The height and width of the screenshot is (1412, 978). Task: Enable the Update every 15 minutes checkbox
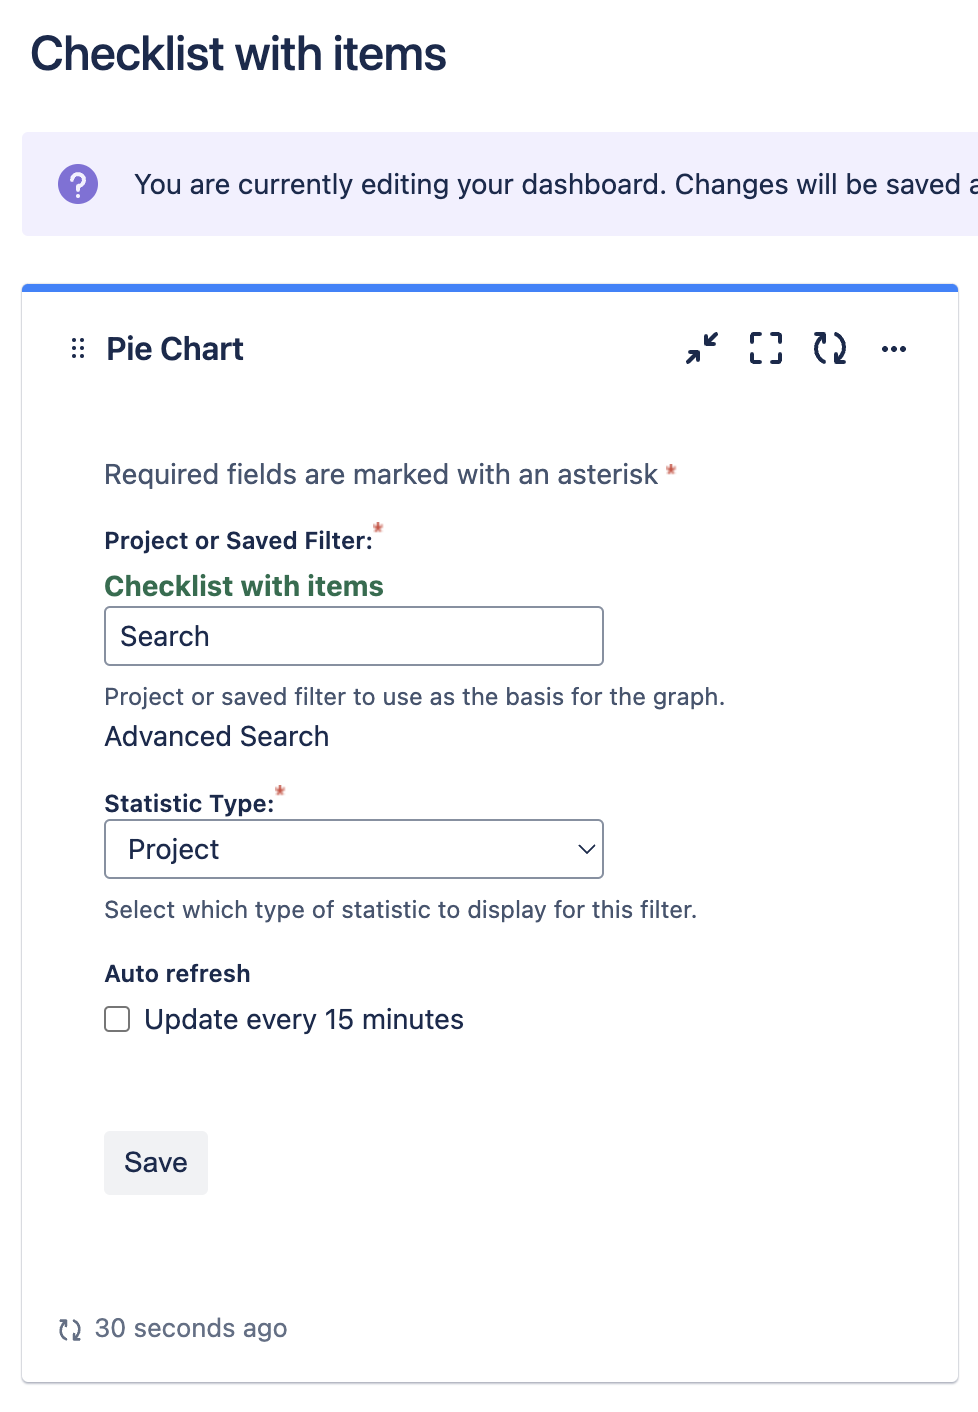pyautogui.click(x=118, y=1019)
